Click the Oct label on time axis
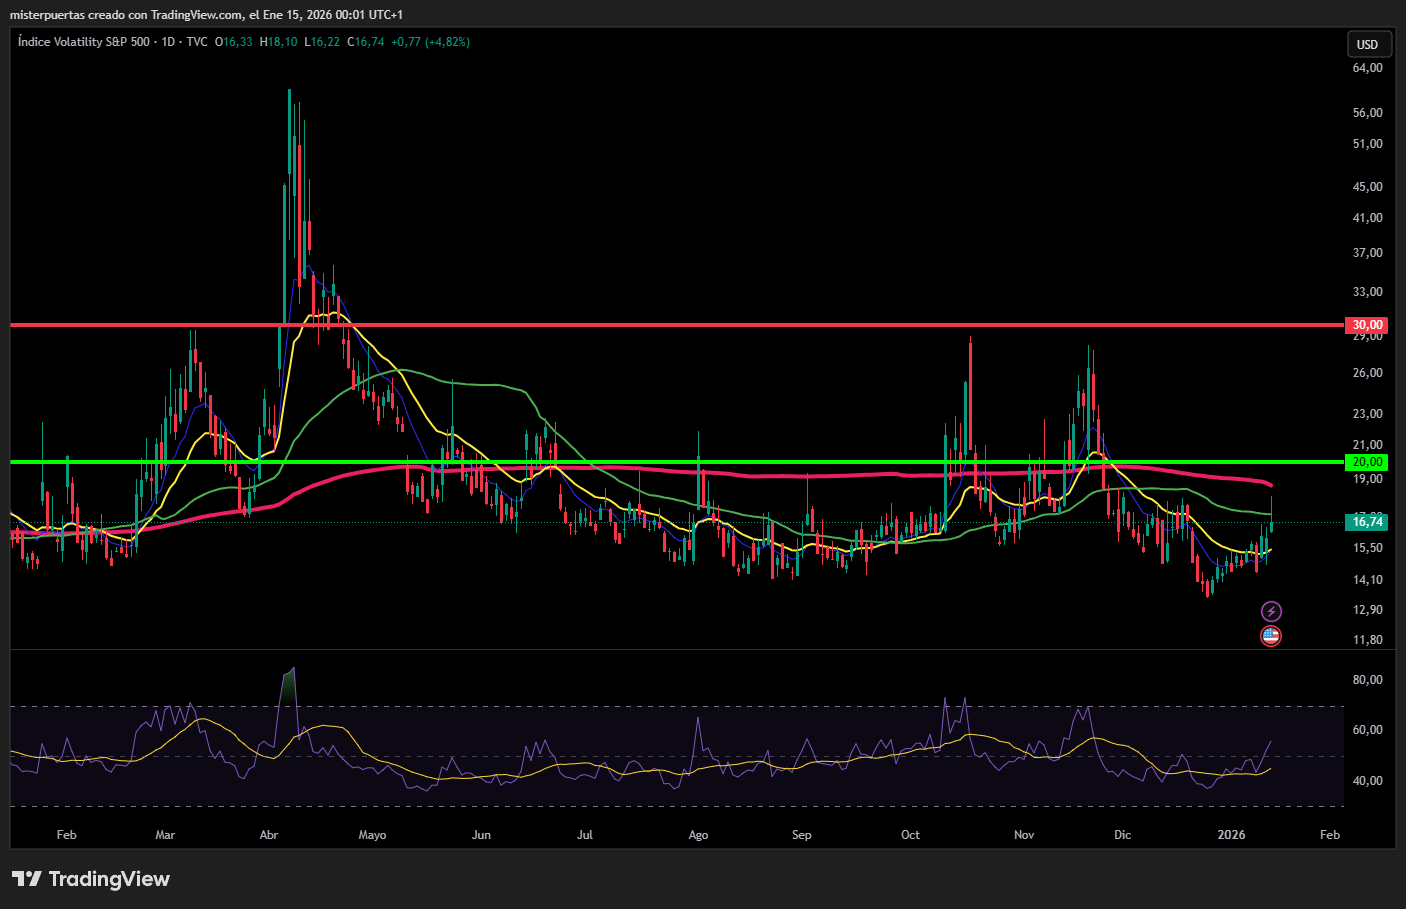This screenshot has height=909, width=1406. 910,835
